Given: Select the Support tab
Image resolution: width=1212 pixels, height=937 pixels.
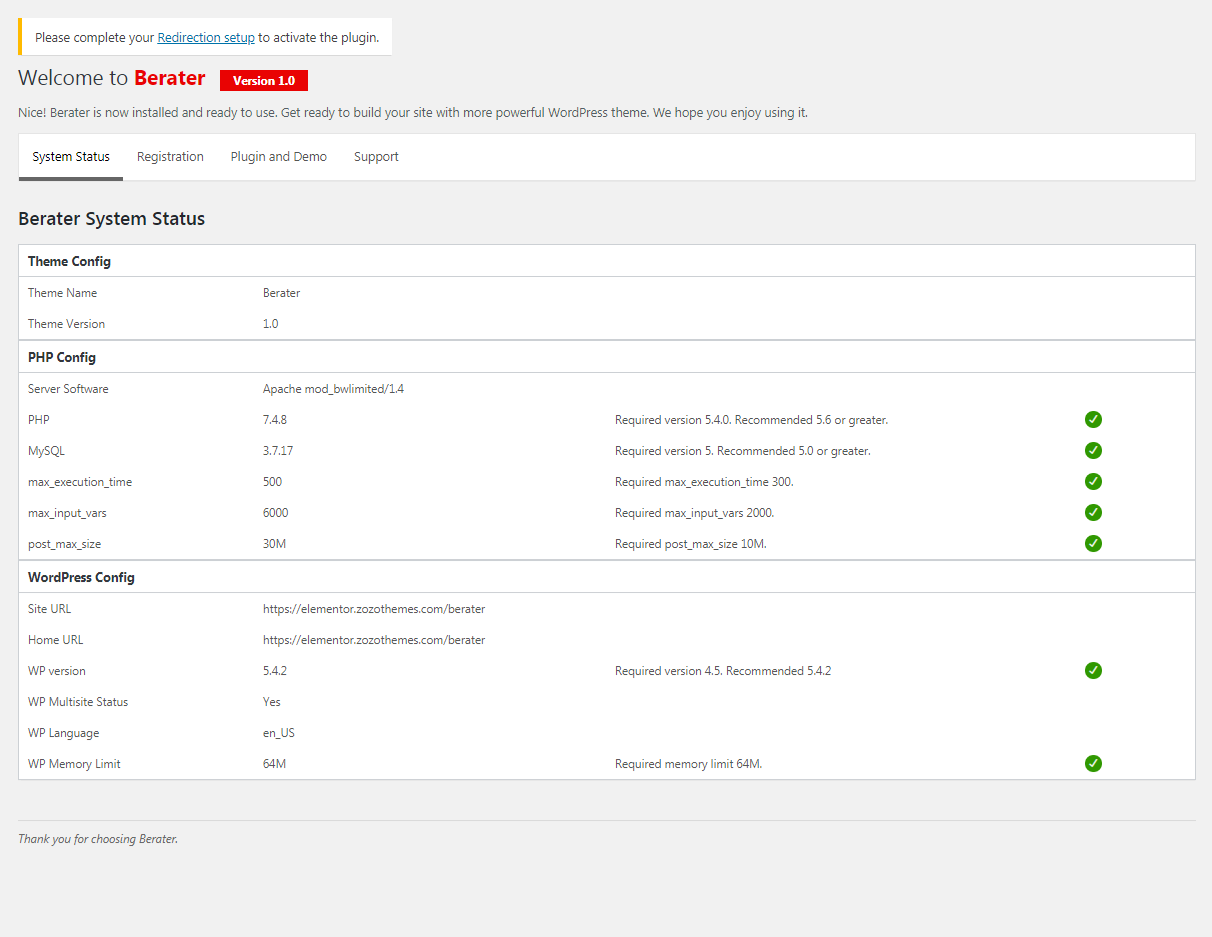Looking at the screenshot, I should [376, 157].
